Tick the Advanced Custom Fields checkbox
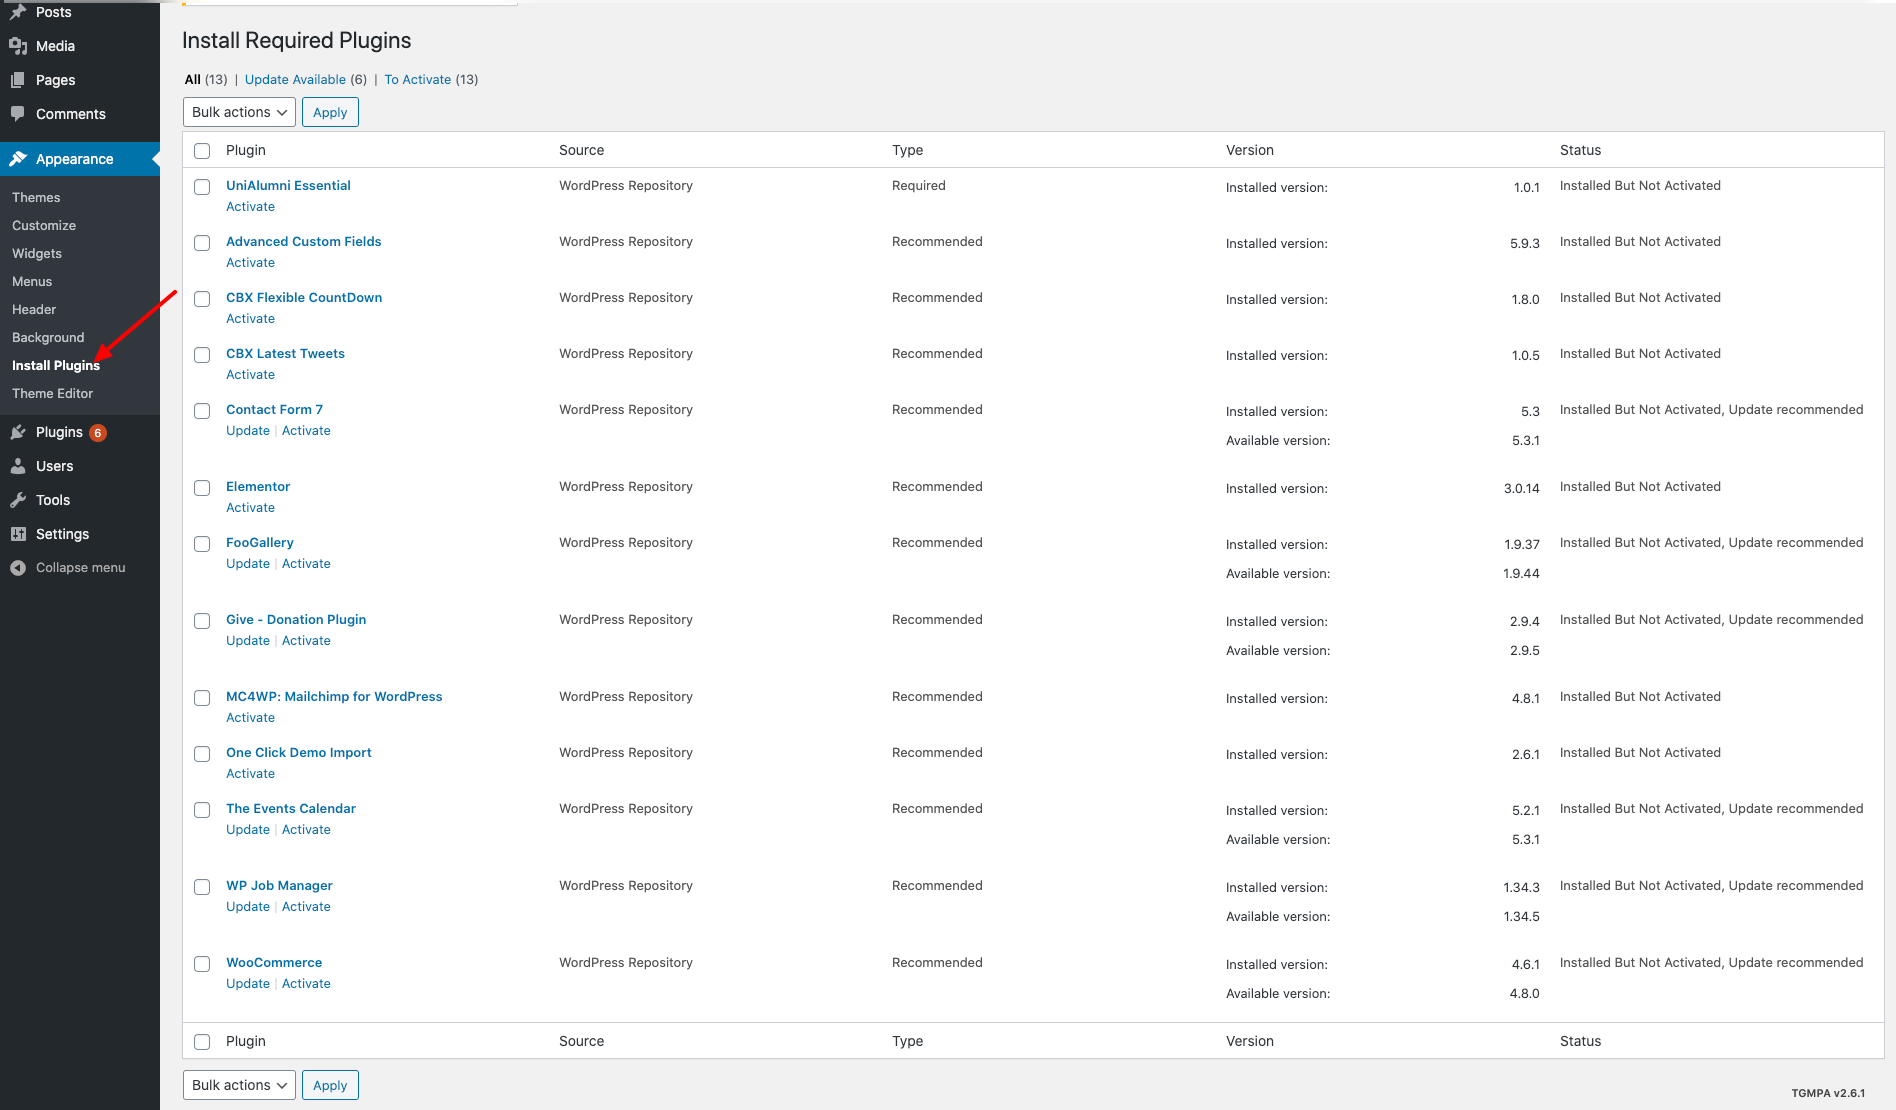 pos(202,243)
